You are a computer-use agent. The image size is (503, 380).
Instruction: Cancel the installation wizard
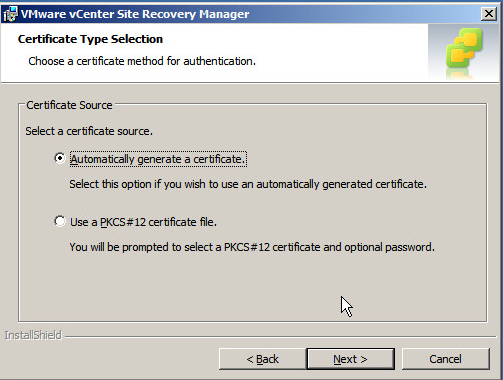[x=446, y=359]
